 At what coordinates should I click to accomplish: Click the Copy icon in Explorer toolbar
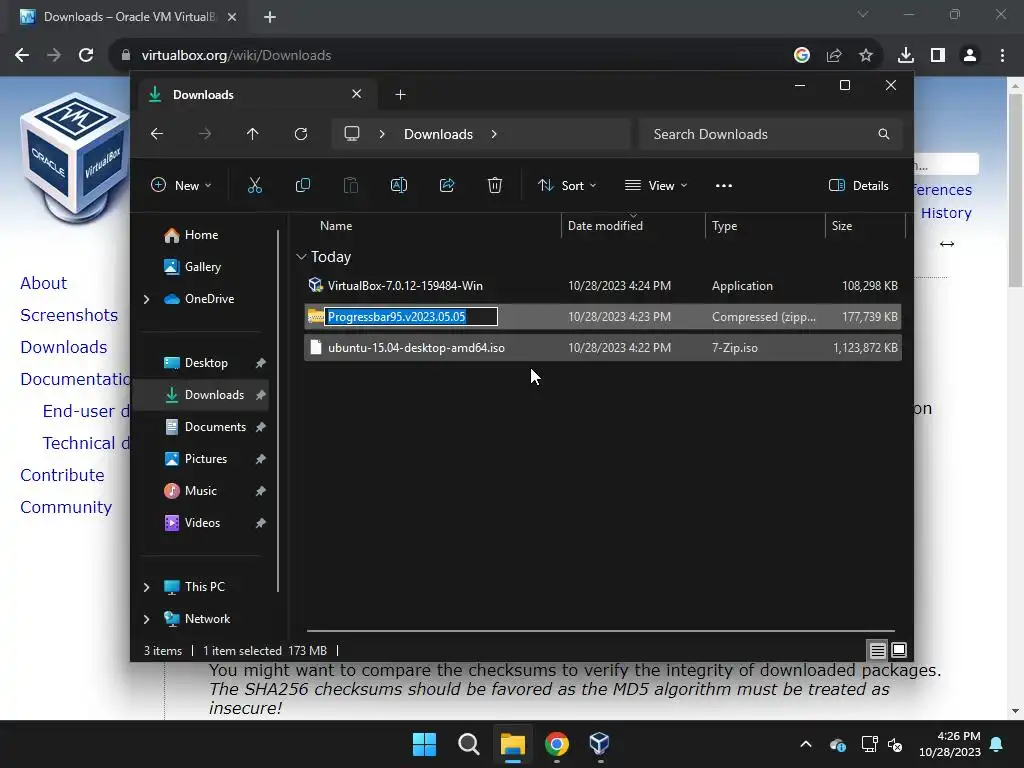pyautogui.click(x=302, y=185)
